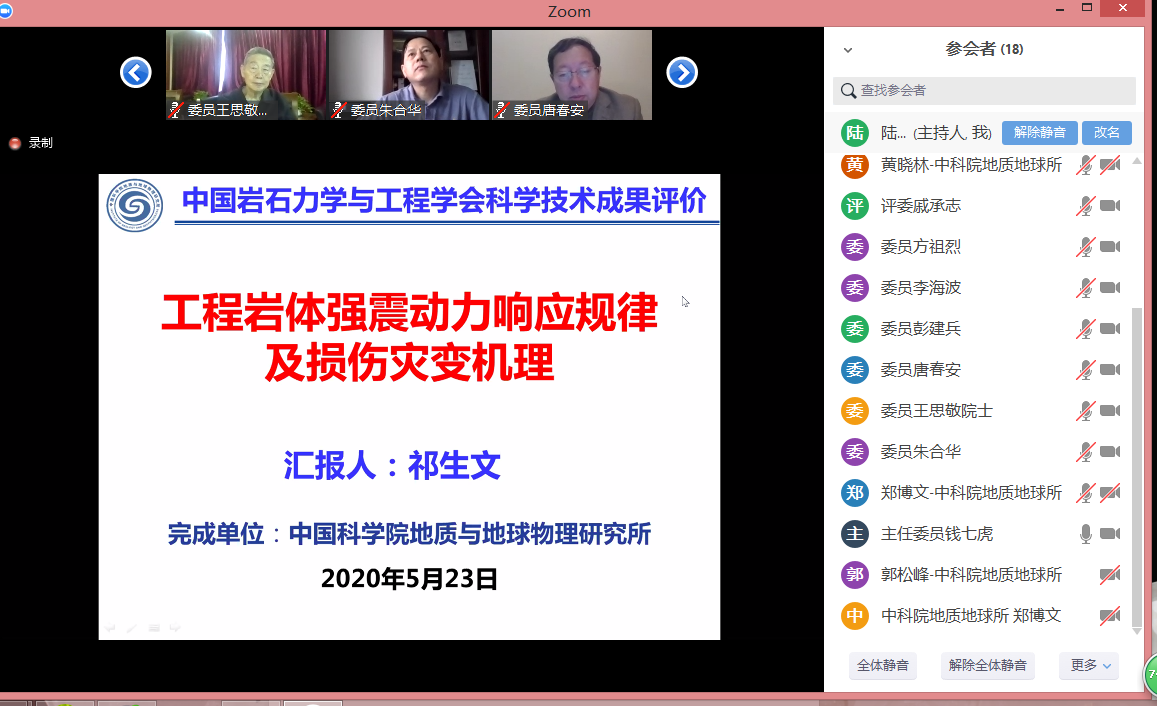Click the red recording indicator icon
The image size is (1157, 706).
15,143
